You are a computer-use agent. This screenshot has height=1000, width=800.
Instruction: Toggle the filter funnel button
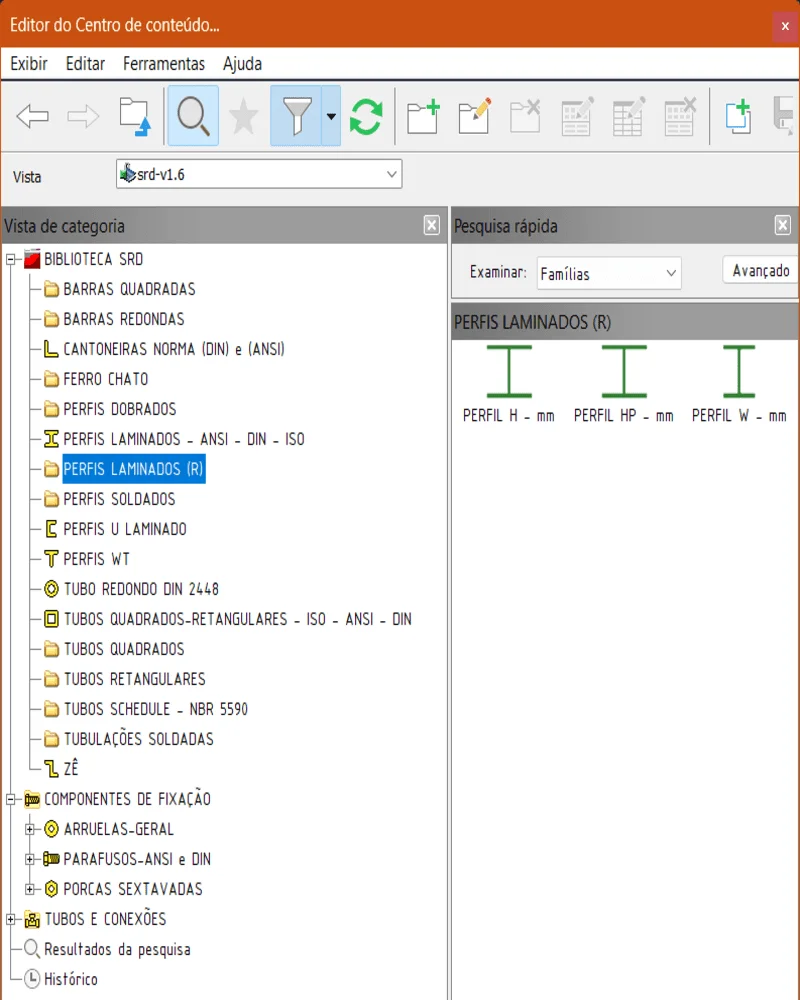tap(296, 117)
